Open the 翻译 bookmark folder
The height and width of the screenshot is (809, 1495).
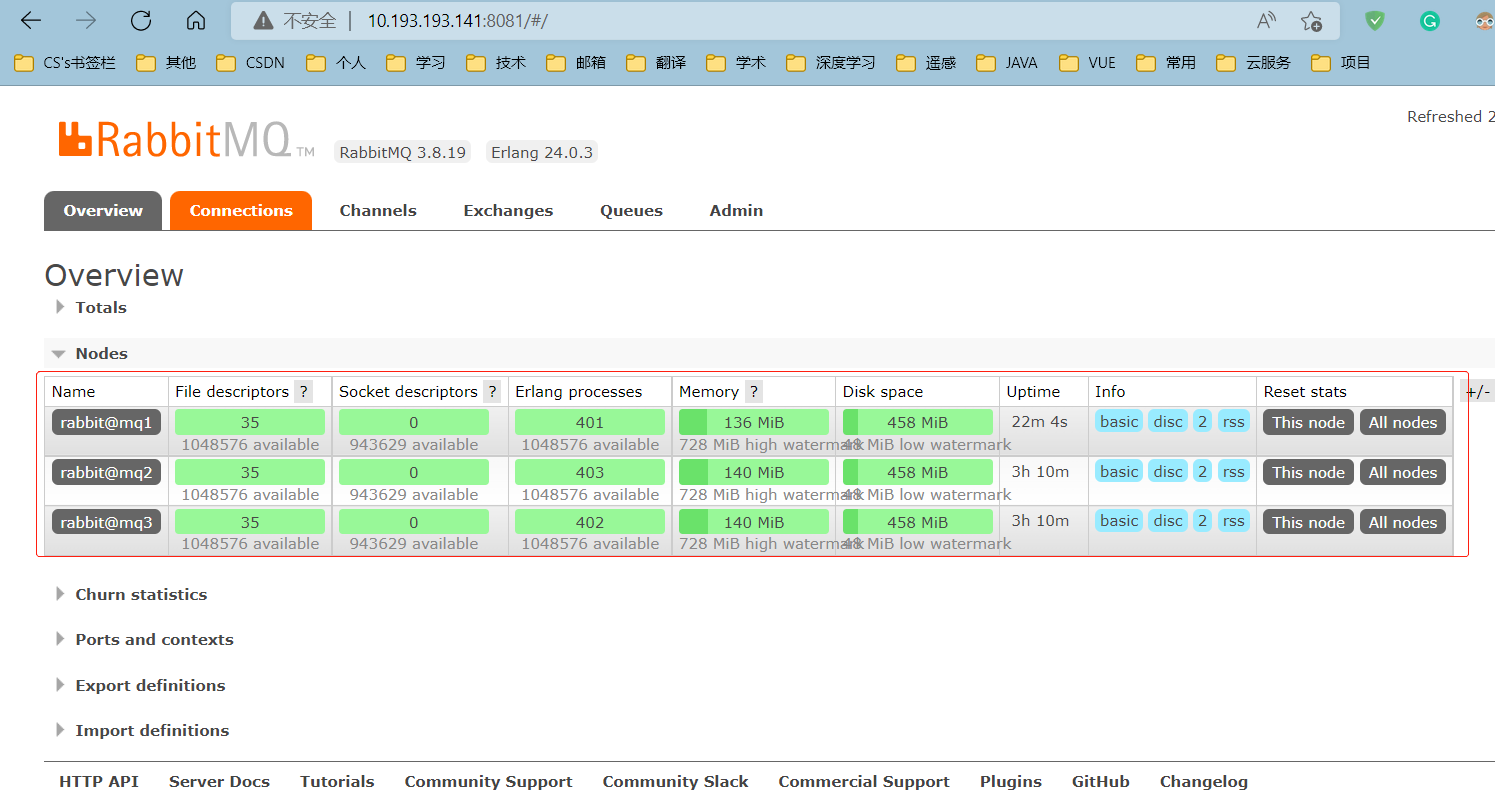point(656,63)
